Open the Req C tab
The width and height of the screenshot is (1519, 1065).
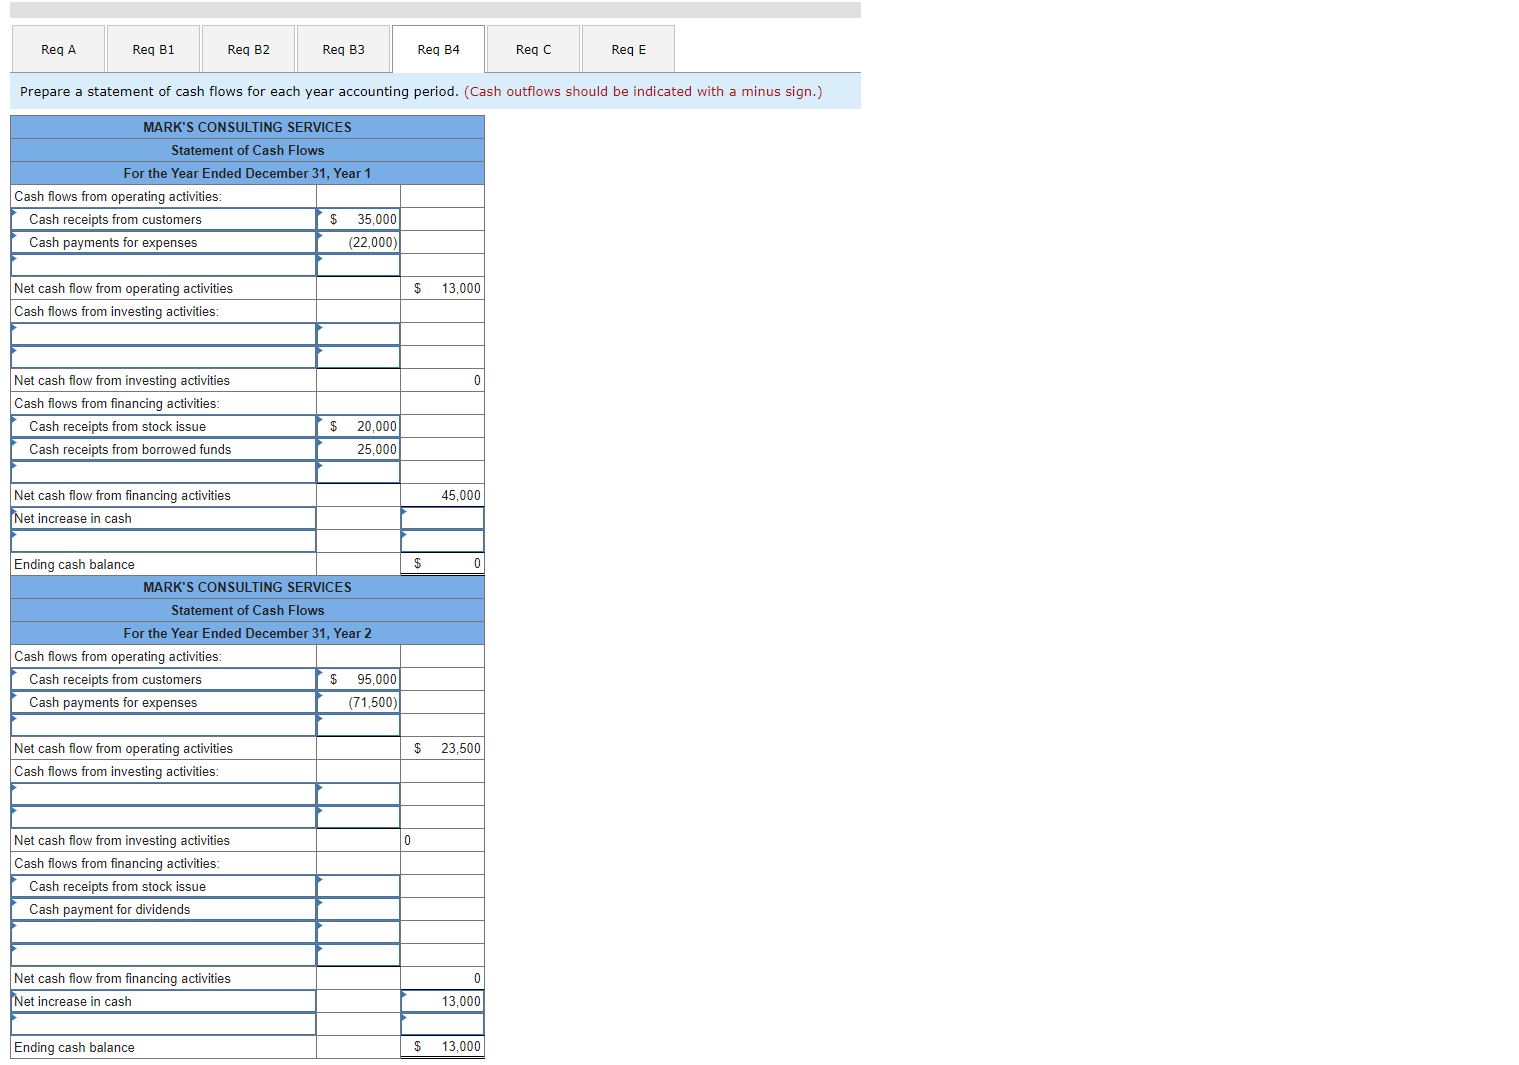click(532, 48)
